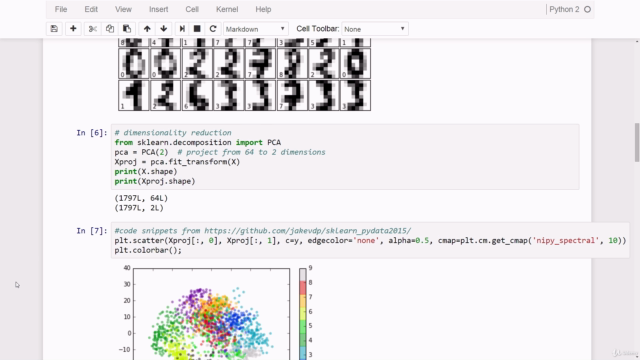Screen dimensions: 640x360
Task: Click the output text (1797L, 2L)
Action: click(x=139, y=208)
